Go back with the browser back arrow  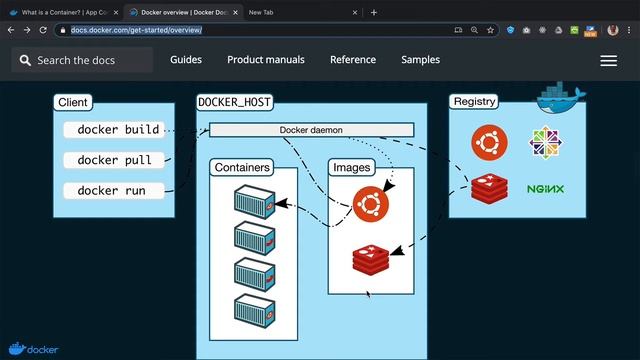pyautogui.click(x=11, y=30)
